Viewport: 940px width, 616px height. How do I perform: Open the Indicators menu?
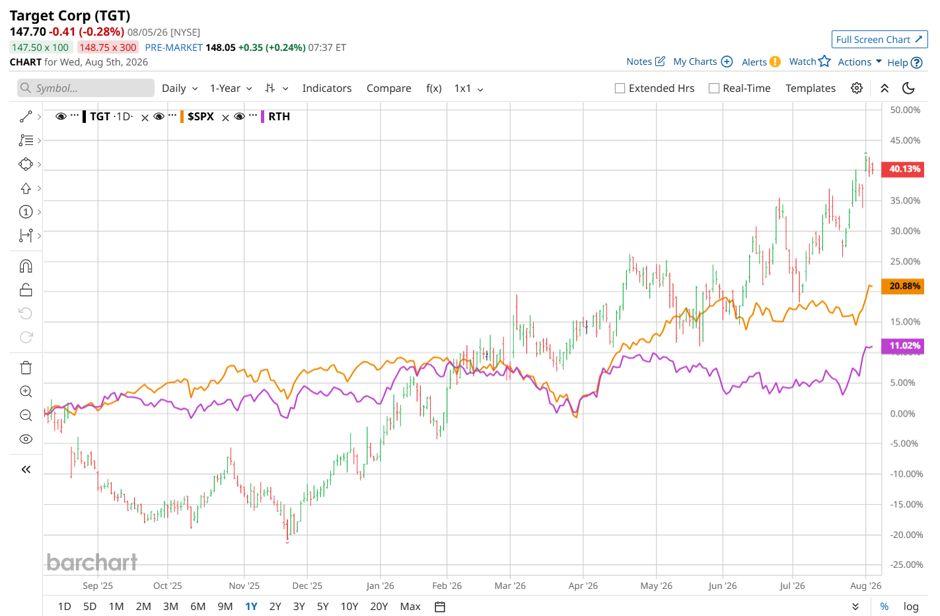click(x=327, y=88)
